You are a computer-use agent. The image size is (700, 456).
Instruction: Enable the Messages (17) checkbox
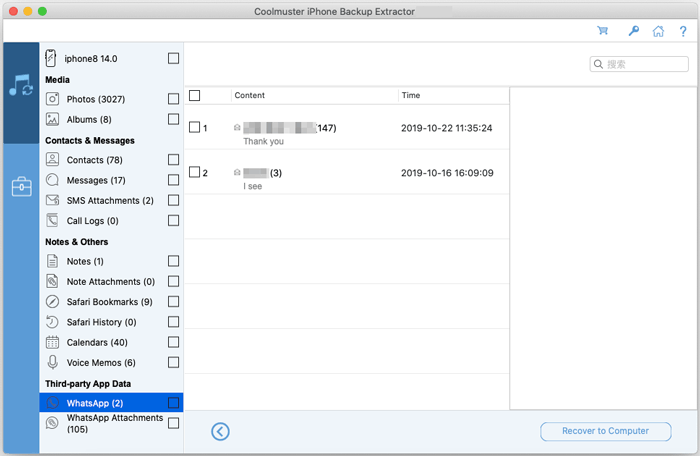[x=174, y=180]
